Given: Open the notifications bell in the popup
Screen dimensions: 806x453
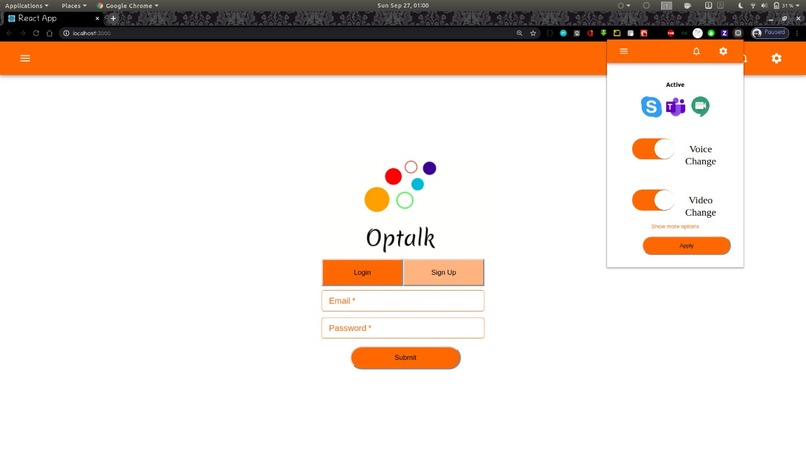Looking at the screenshot, I should tap(696, 51).
